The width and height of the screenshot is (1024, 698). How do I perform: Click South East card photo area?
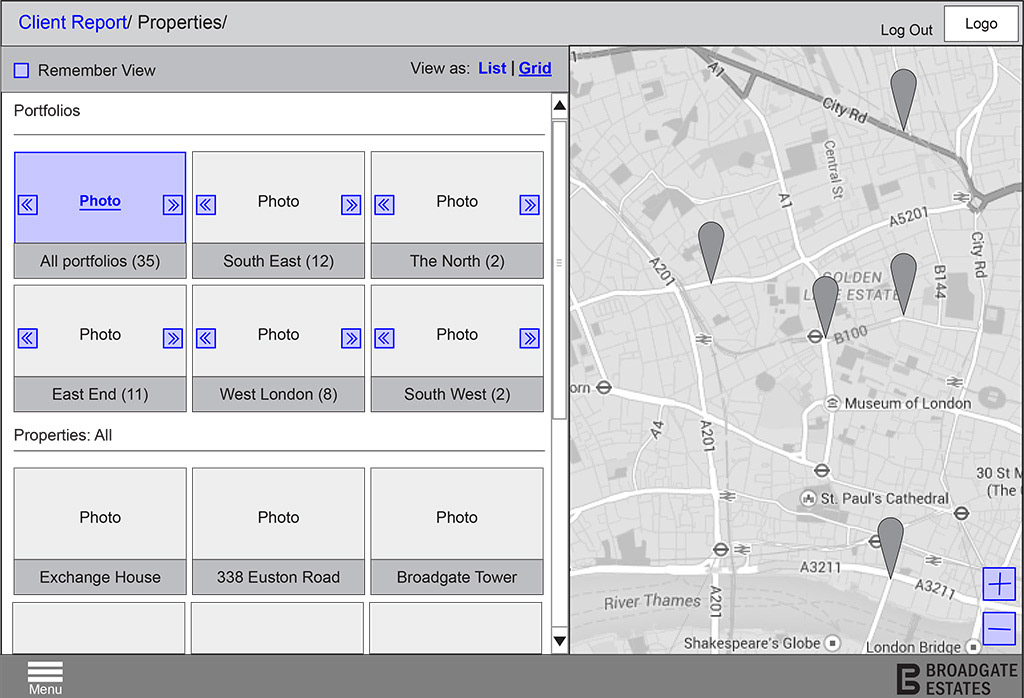(x=278, y=198)
